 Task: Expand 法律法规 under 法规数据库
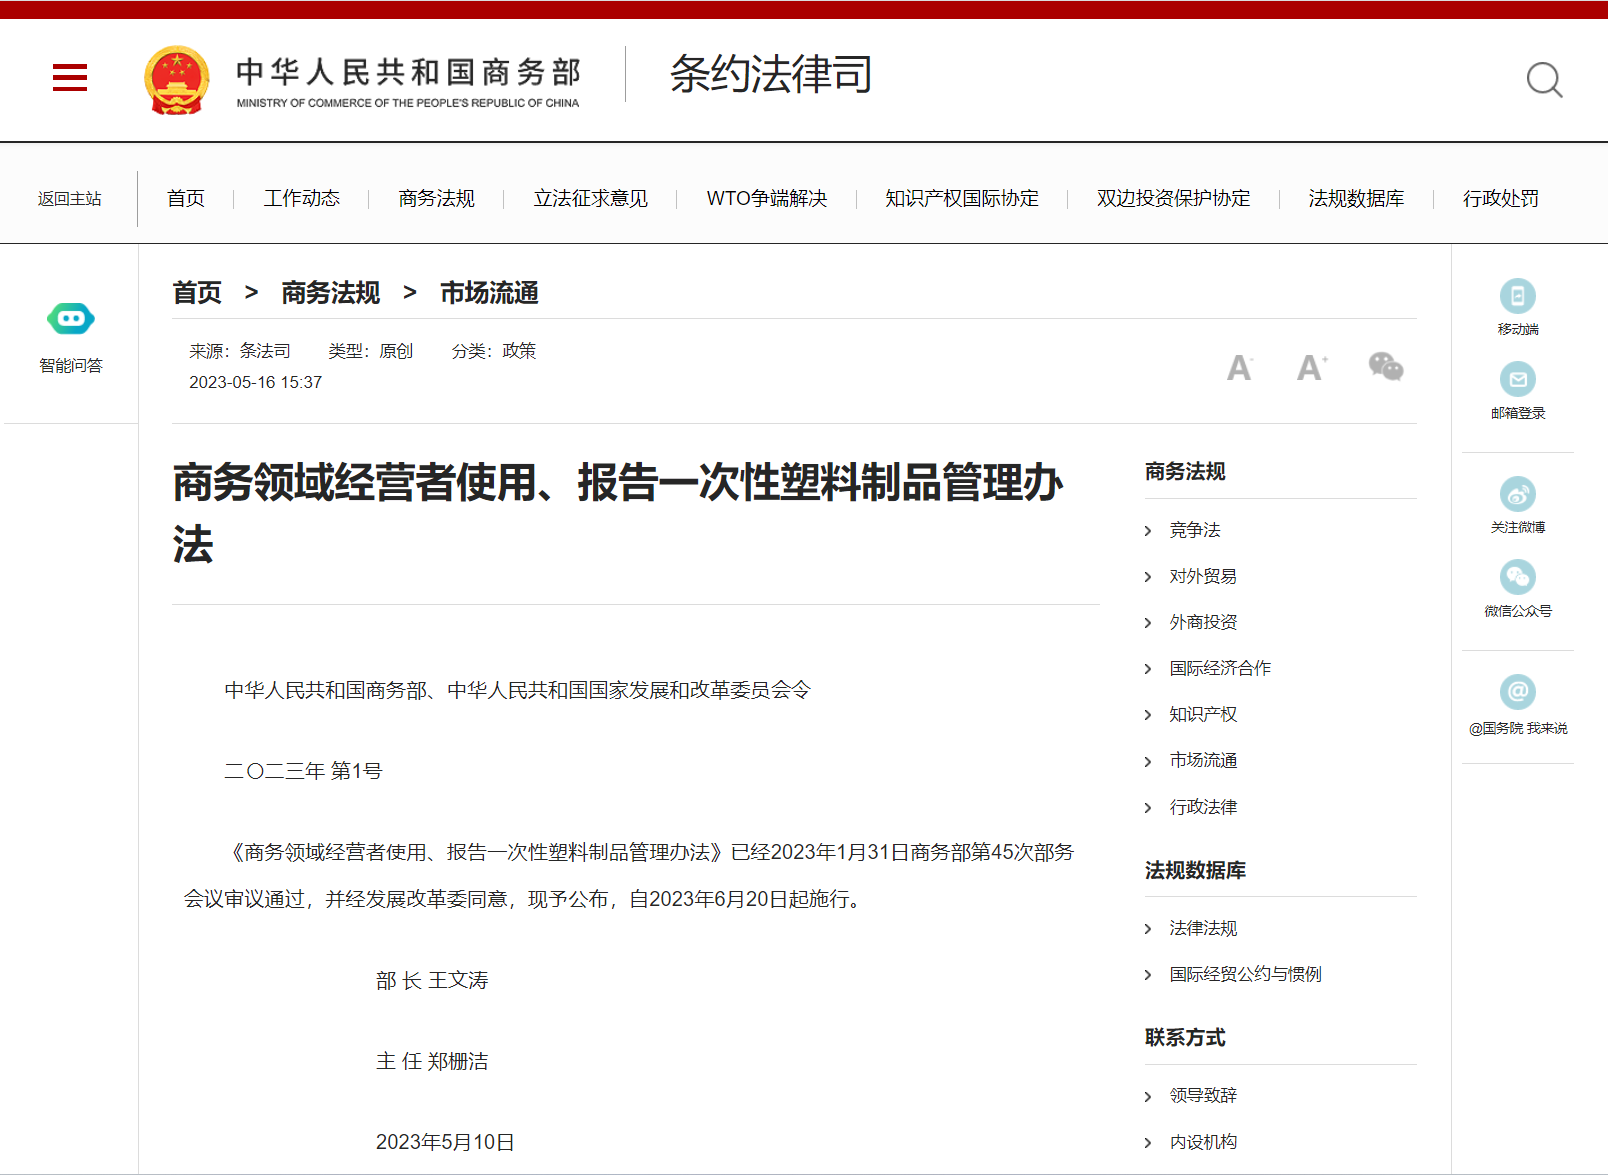(1202, 928)
